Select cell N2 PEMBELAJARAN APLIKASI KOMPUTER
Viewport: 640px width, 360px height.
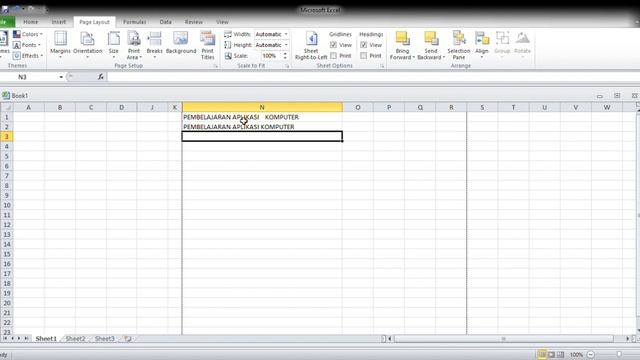262,127
